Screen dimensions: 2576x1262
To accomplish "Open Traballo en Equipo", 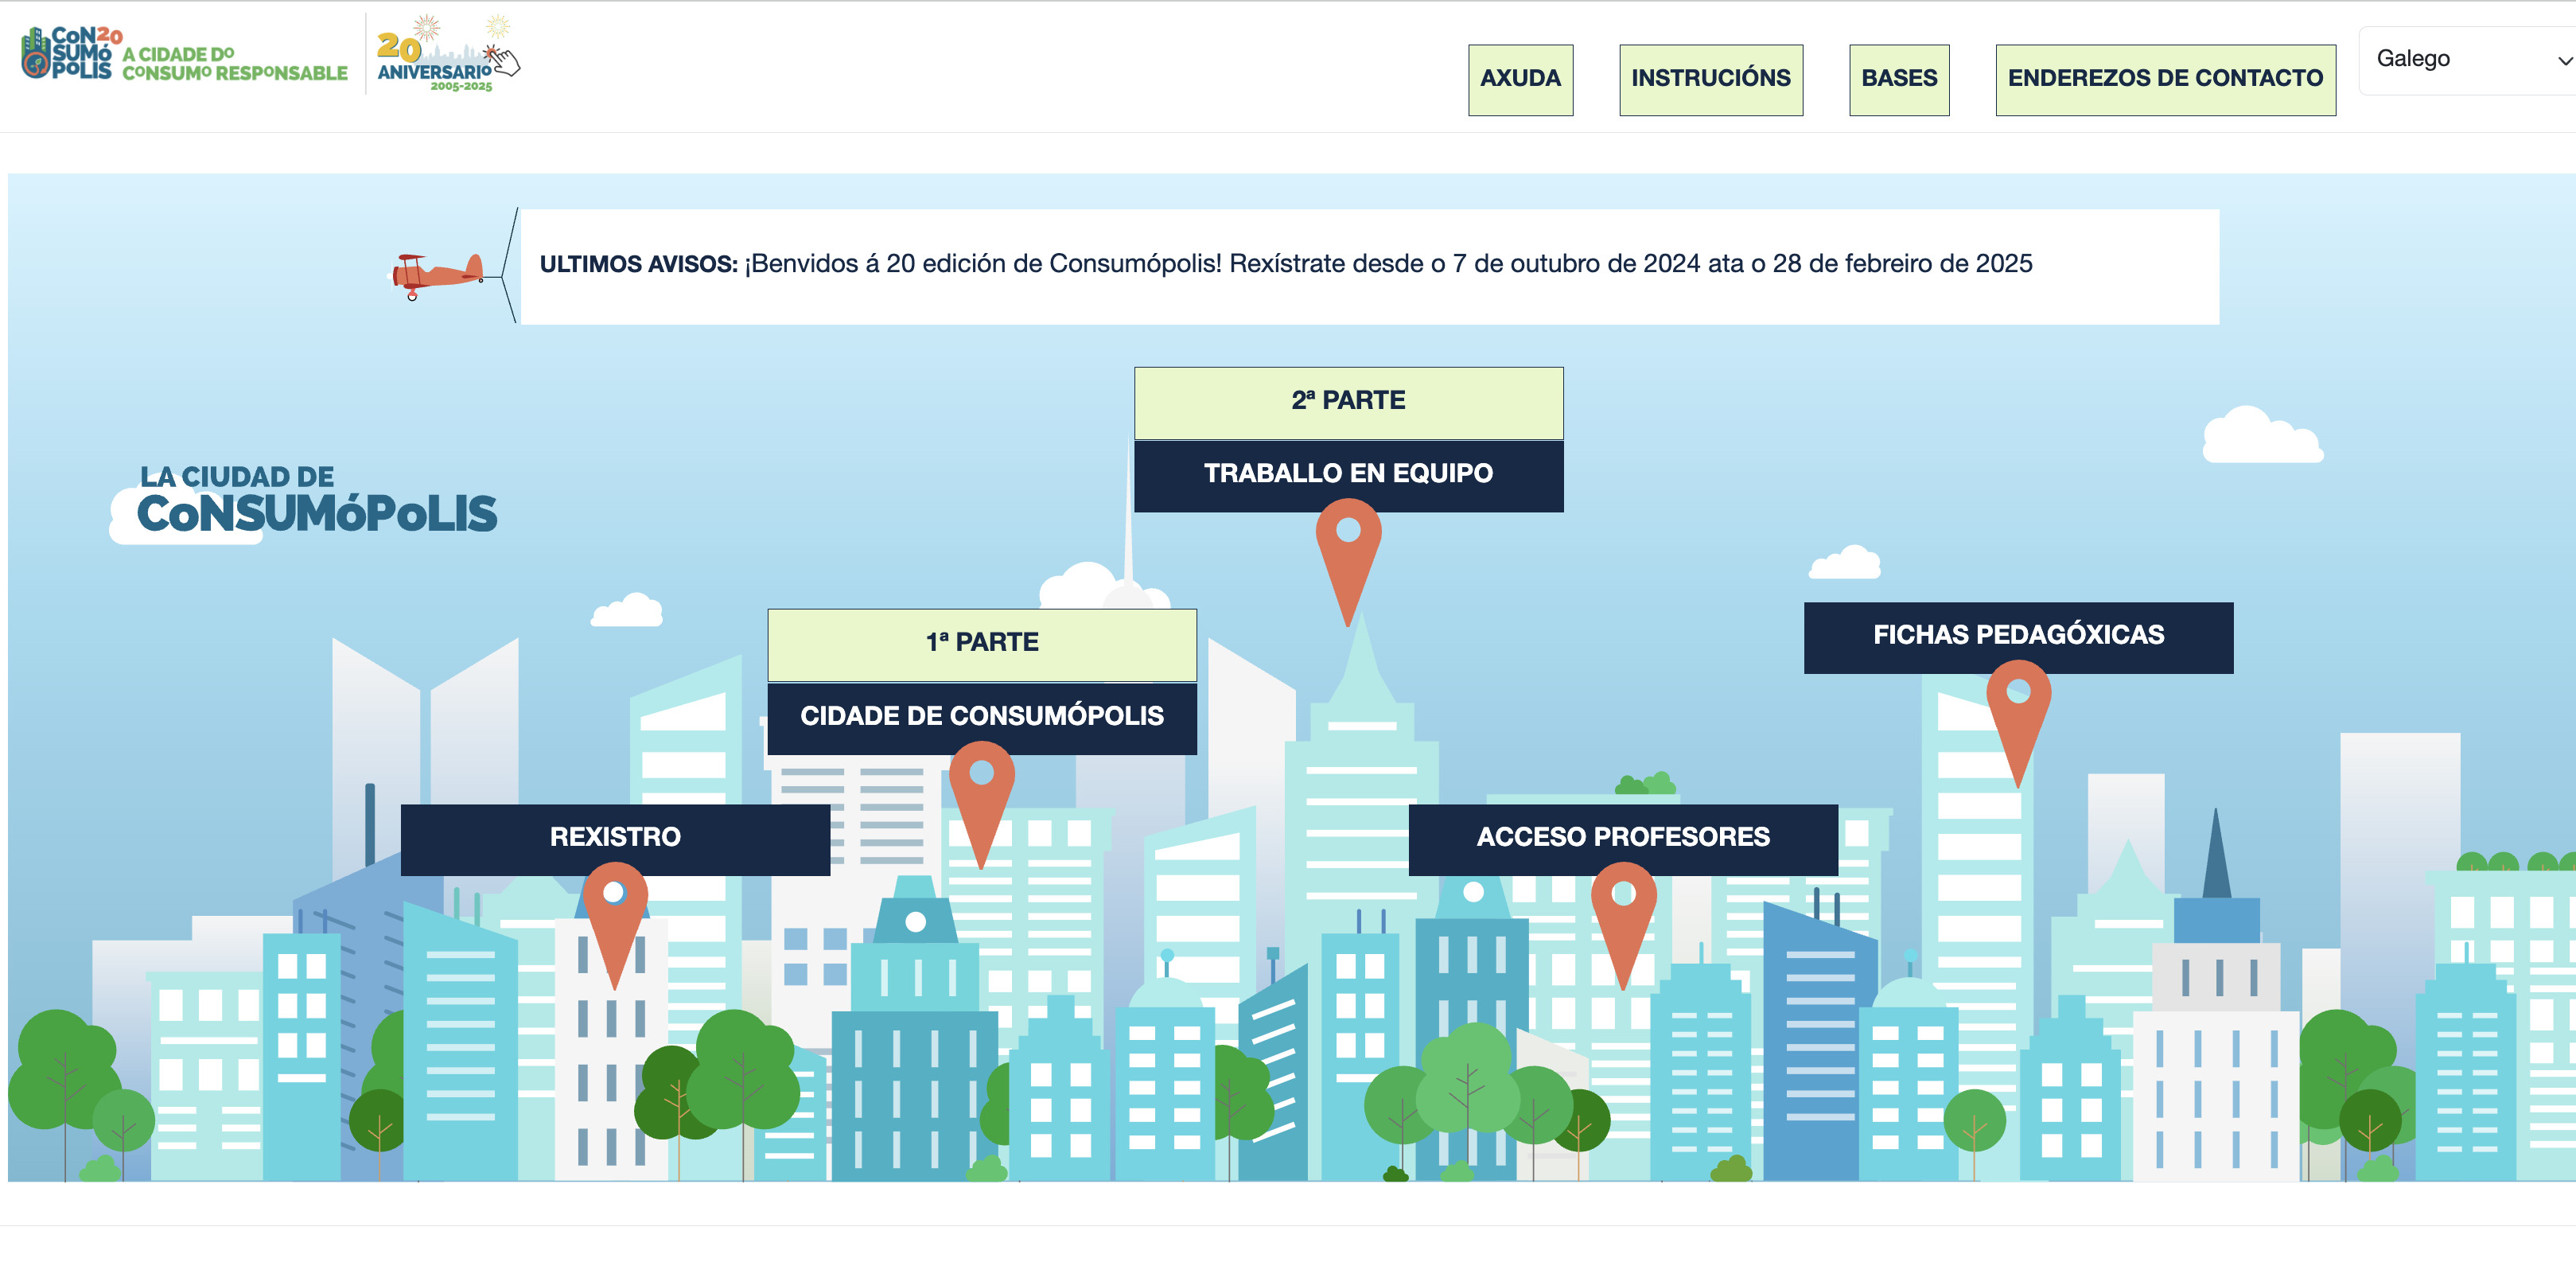I will point(1348,475).
